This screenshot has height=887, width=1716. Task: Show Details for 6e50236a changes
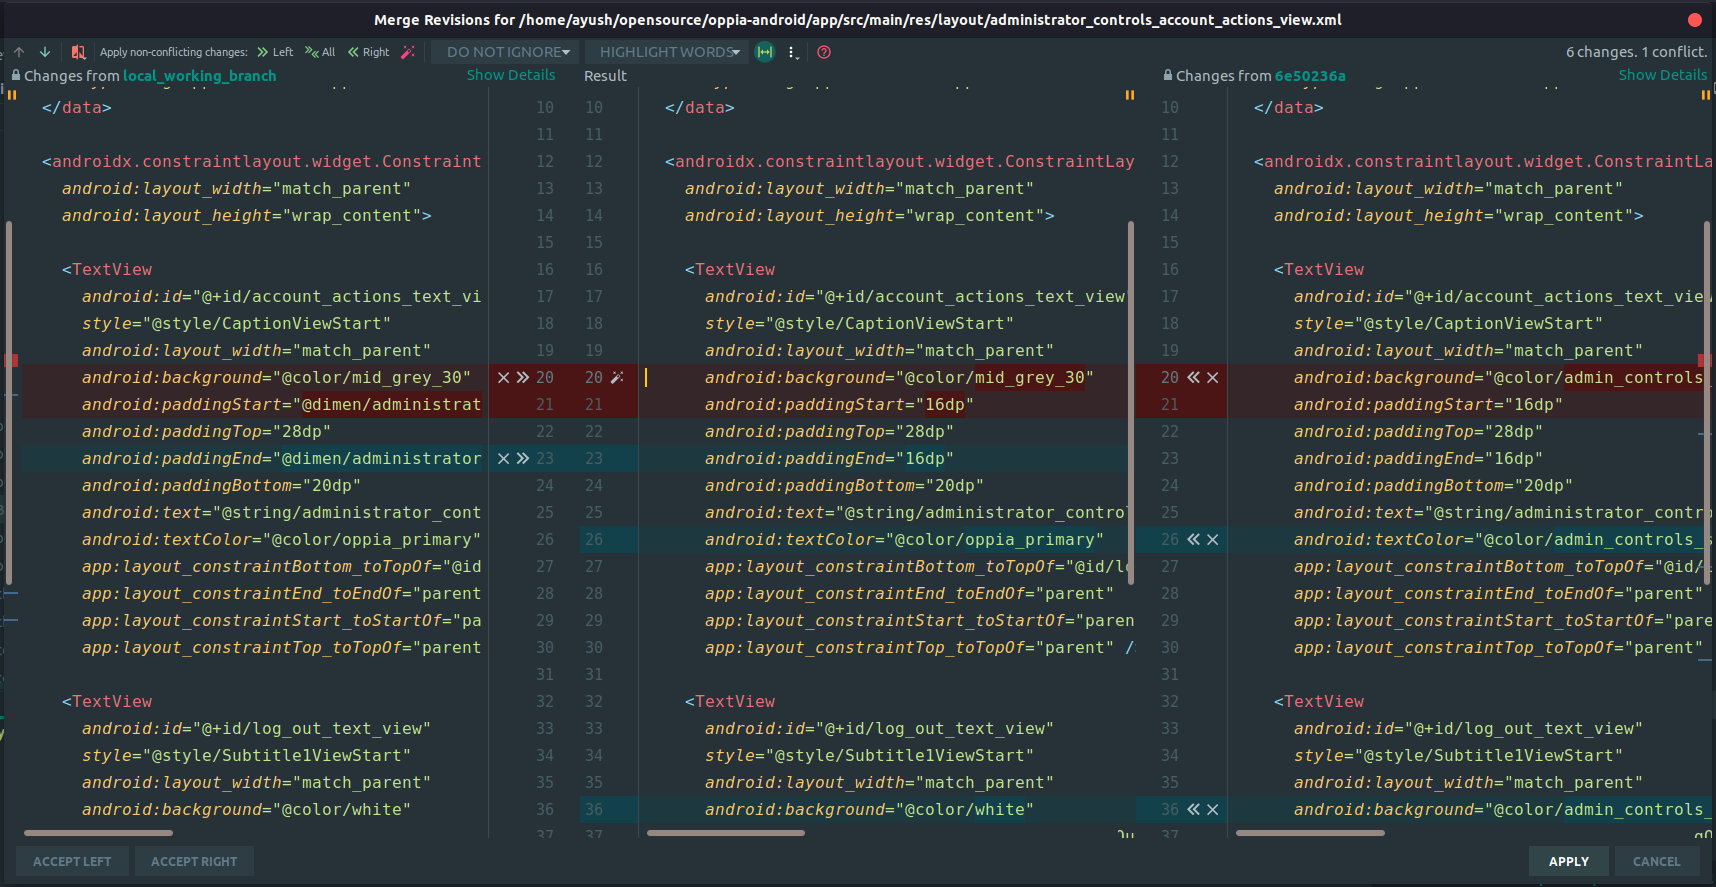pyautogui.click(x=1663, y=75)
